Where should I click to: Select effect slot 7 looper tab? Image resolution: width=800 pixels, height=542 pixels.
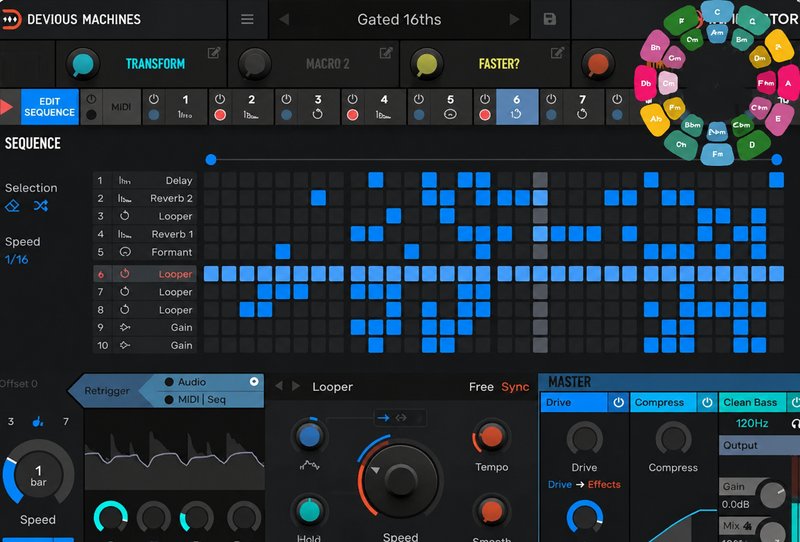[x=582, y=107]
